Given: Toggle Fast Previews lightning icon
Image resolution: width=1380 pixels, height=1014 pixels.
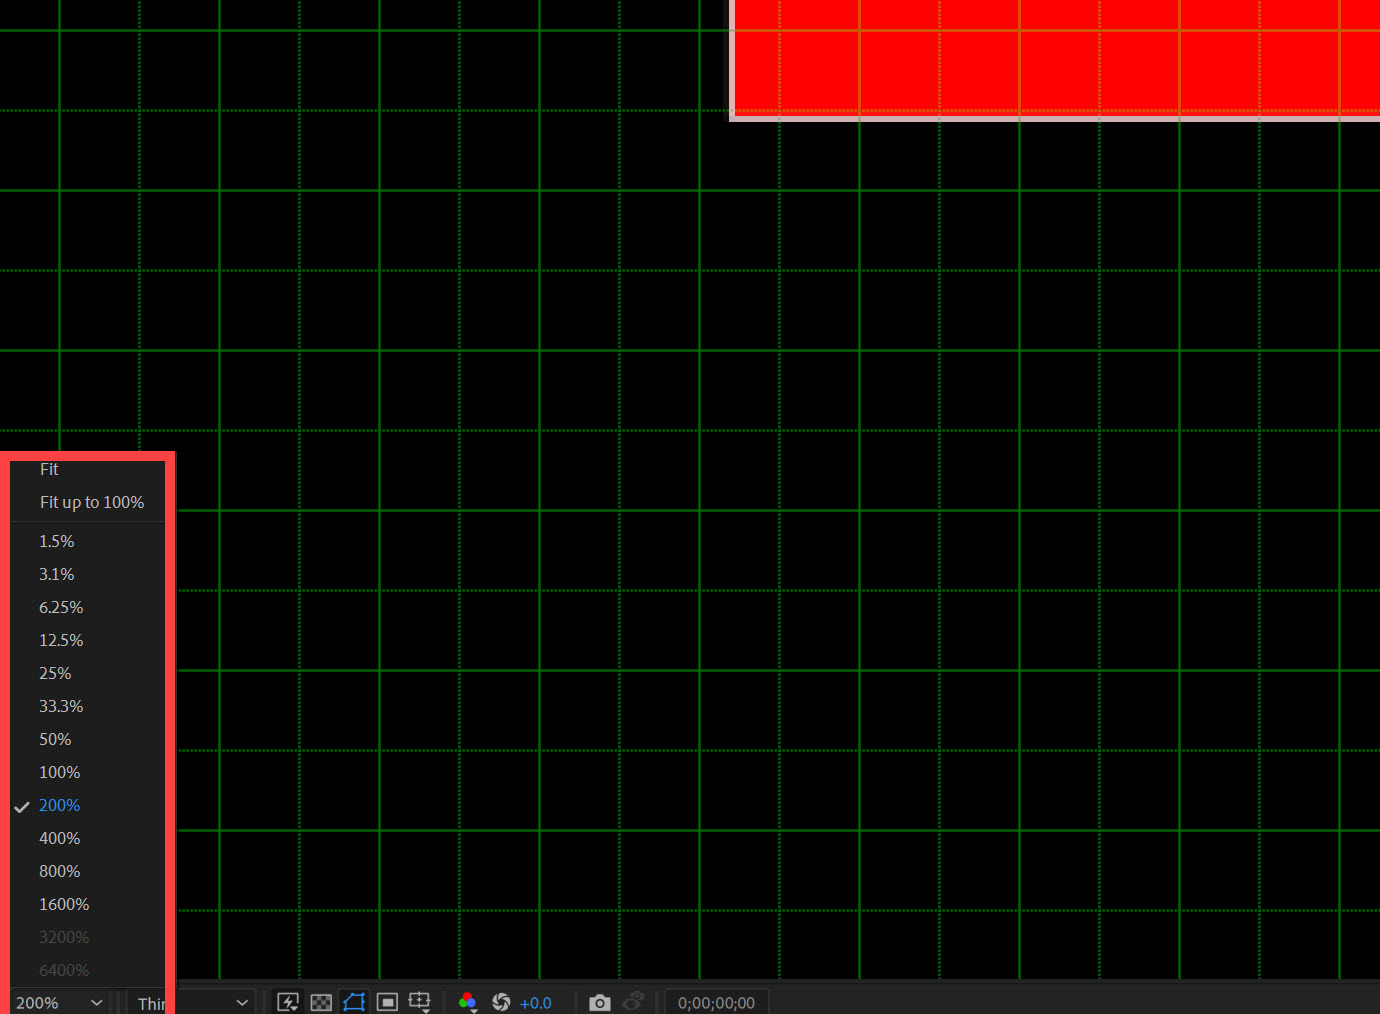Looking at the screenshot, I should [x=288, y=1002].
